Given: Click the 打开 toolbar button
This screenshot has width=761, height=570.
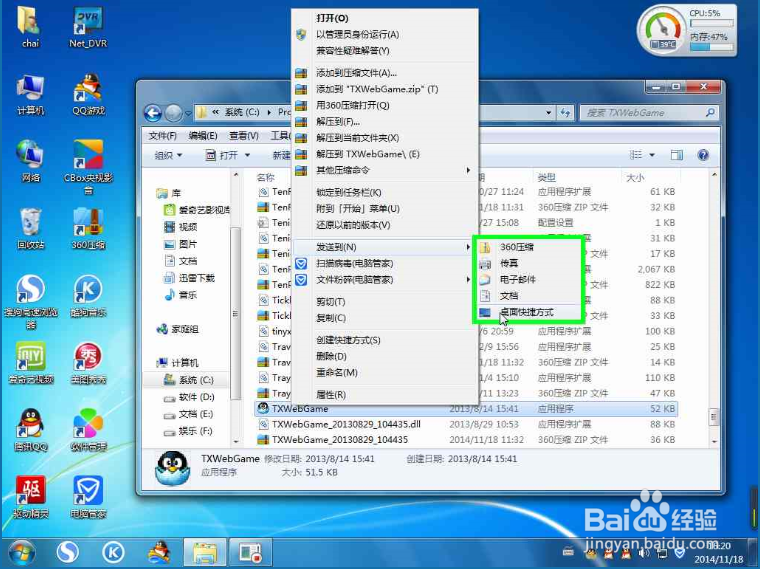Looking at the screenshot, I should coord(222,155).
